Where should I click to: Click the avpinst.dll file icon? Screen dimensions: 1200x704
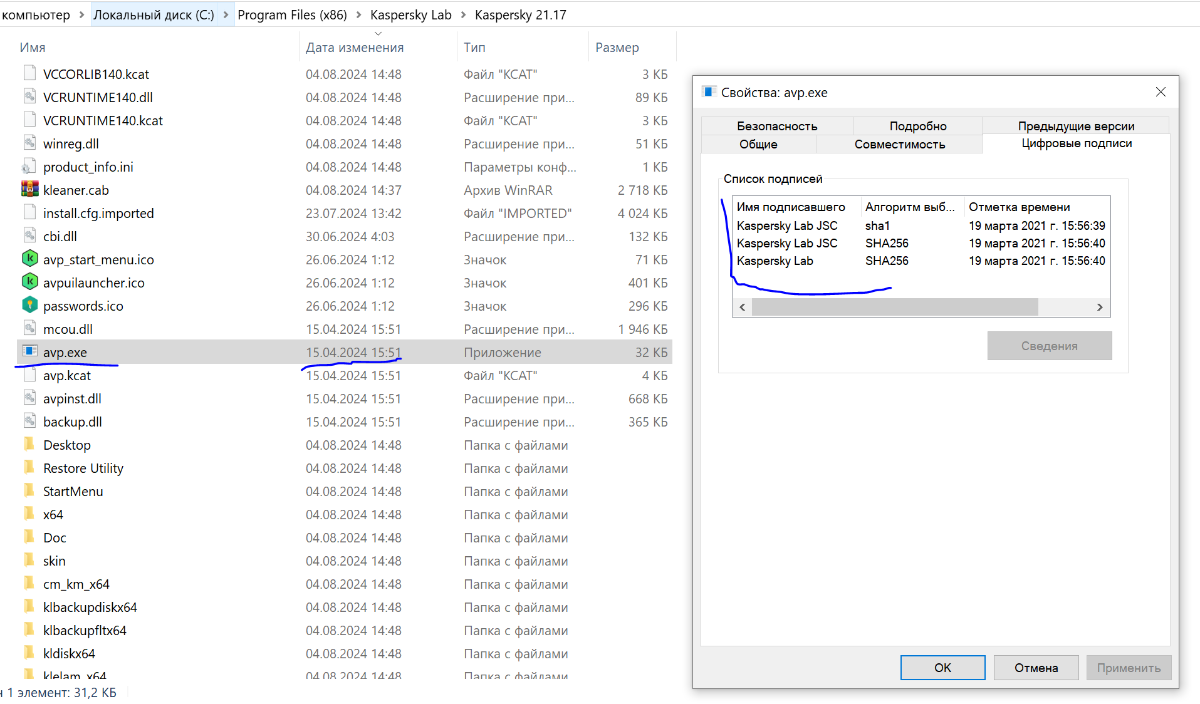coord(29,399)
